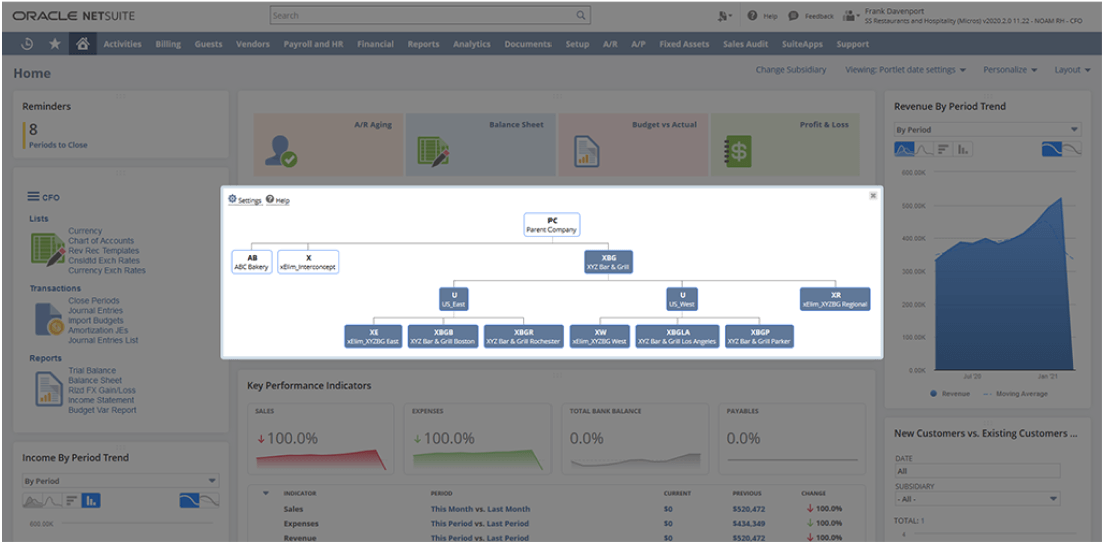Viewport: 1104px width, 545px height.
Task: Open the Budget vs Actual tile
Action: (633, 144)
